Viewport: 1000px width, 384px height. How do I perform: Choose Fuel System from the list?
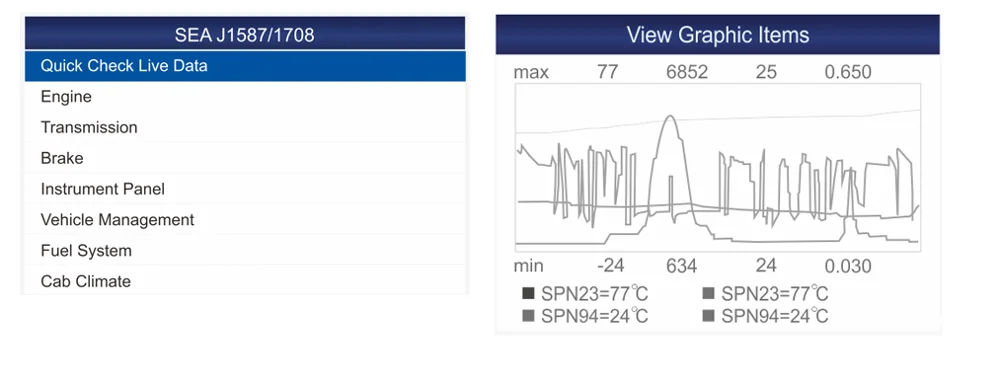click(245, 251)
